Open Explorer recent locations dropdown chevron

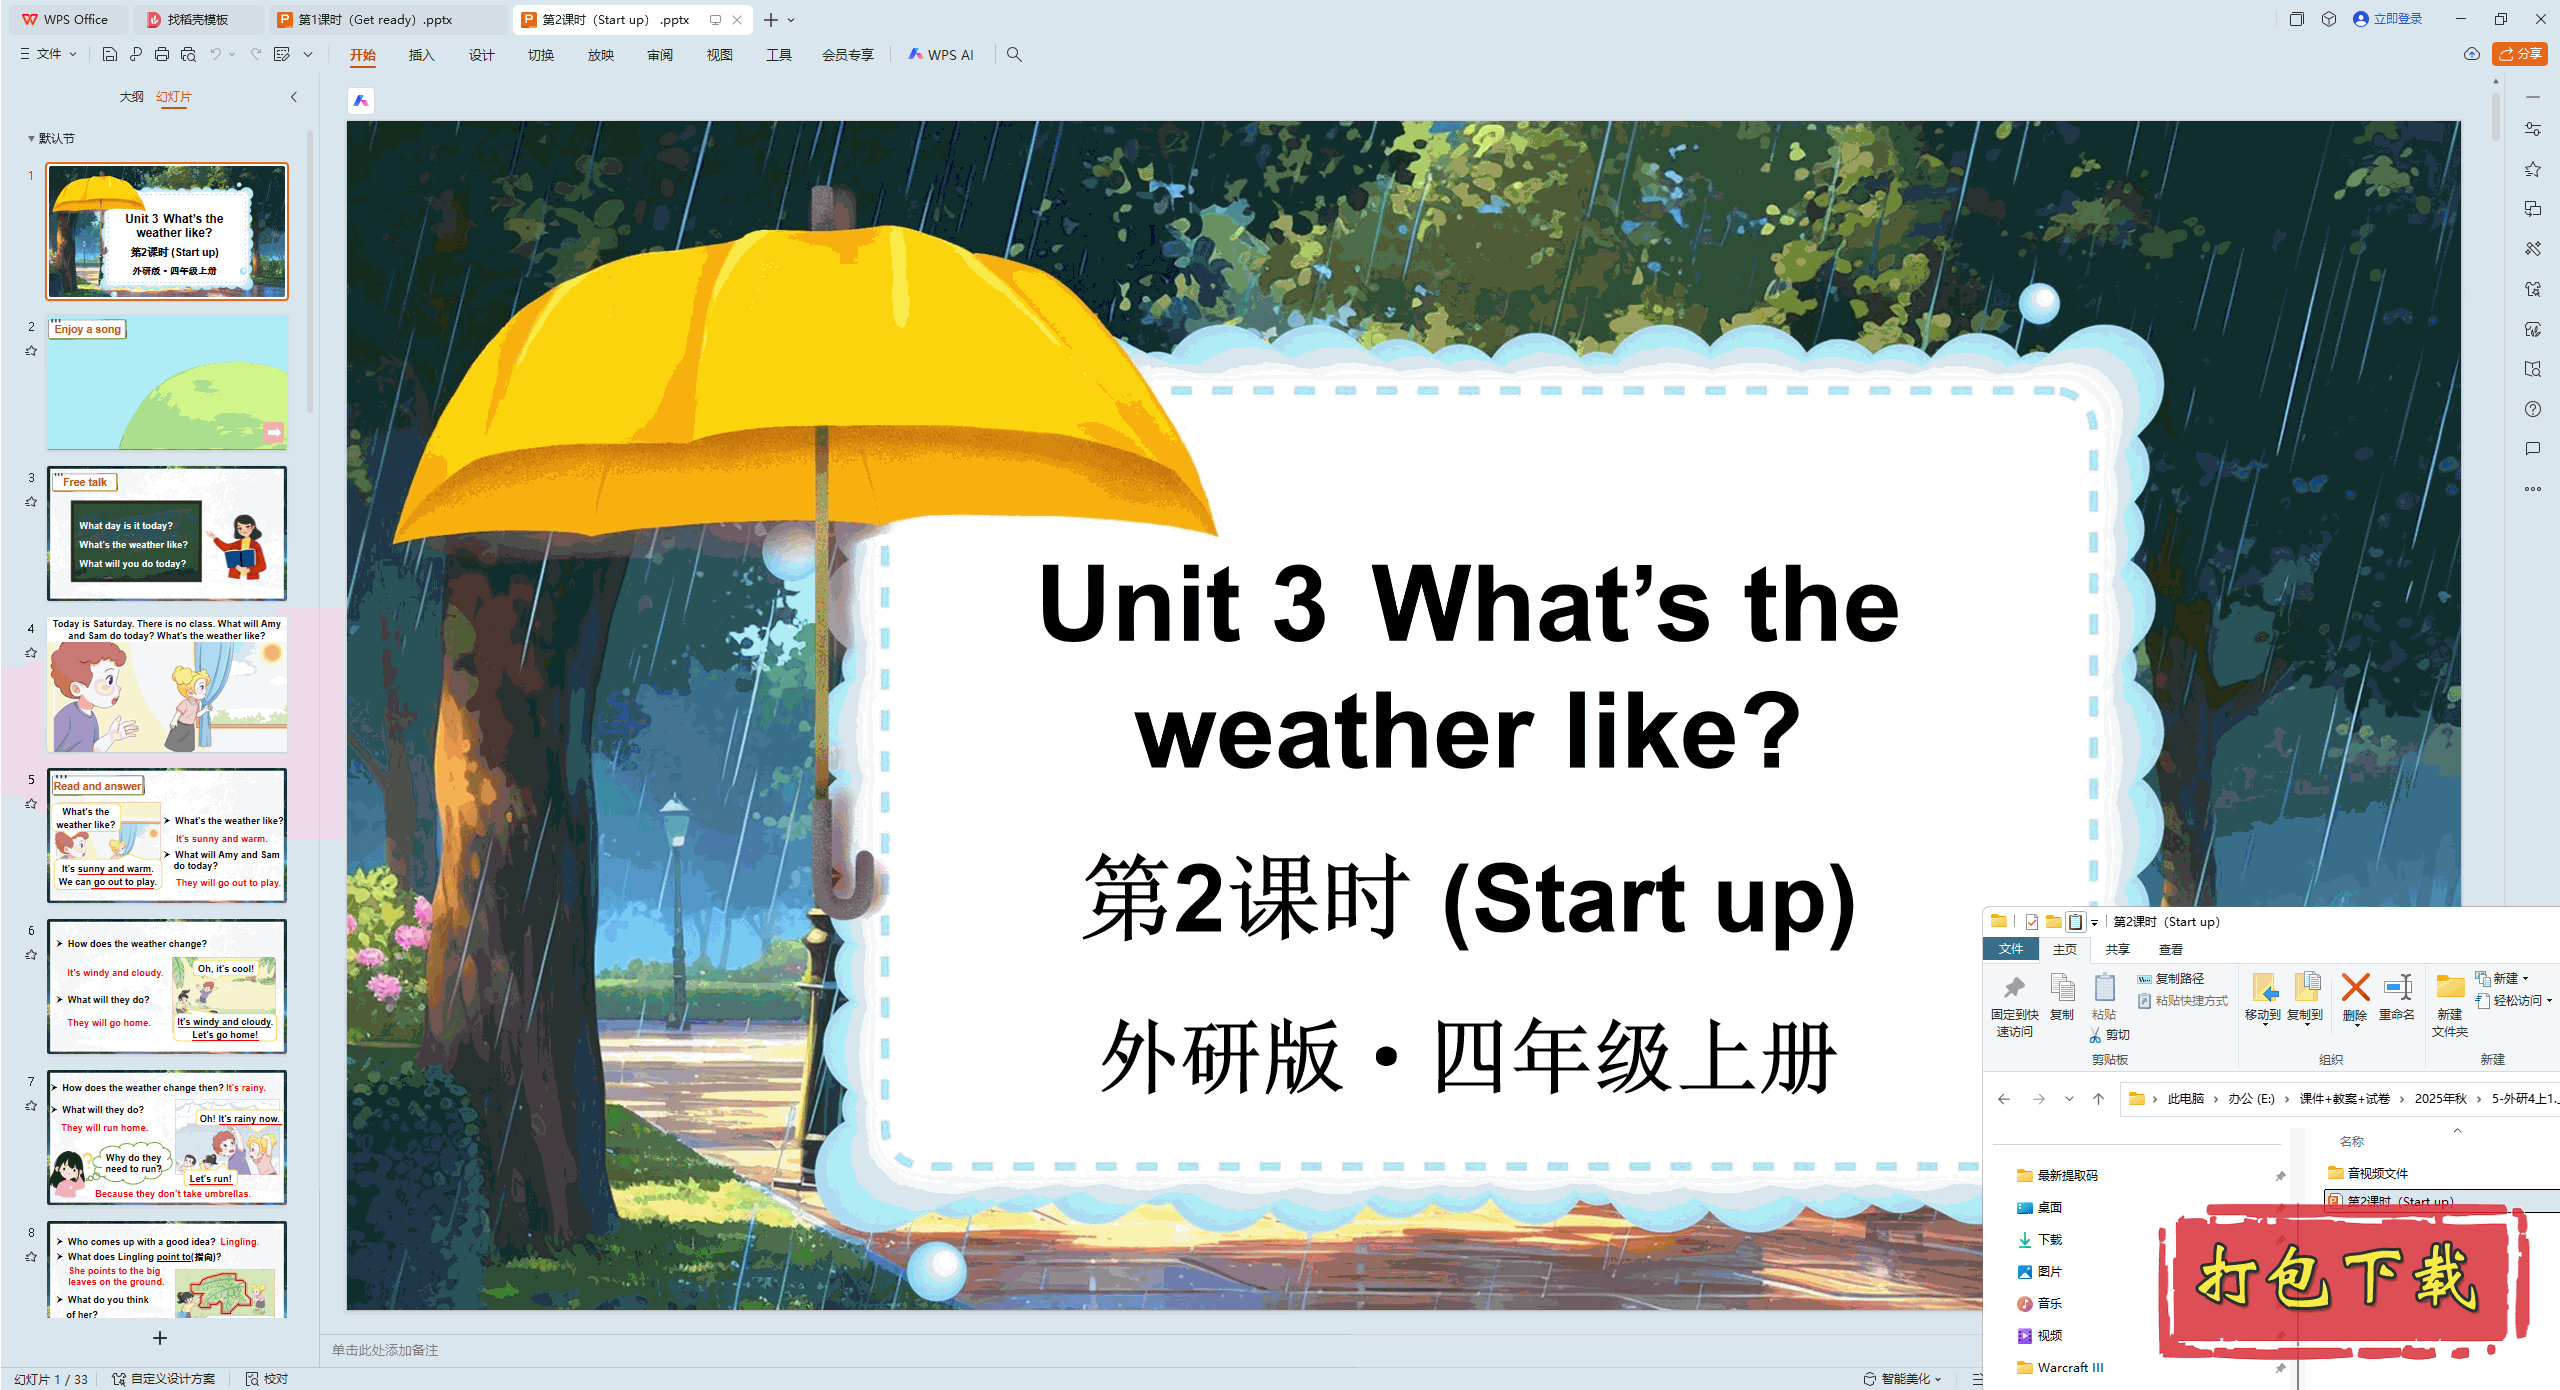(x=2069, y=1099)
